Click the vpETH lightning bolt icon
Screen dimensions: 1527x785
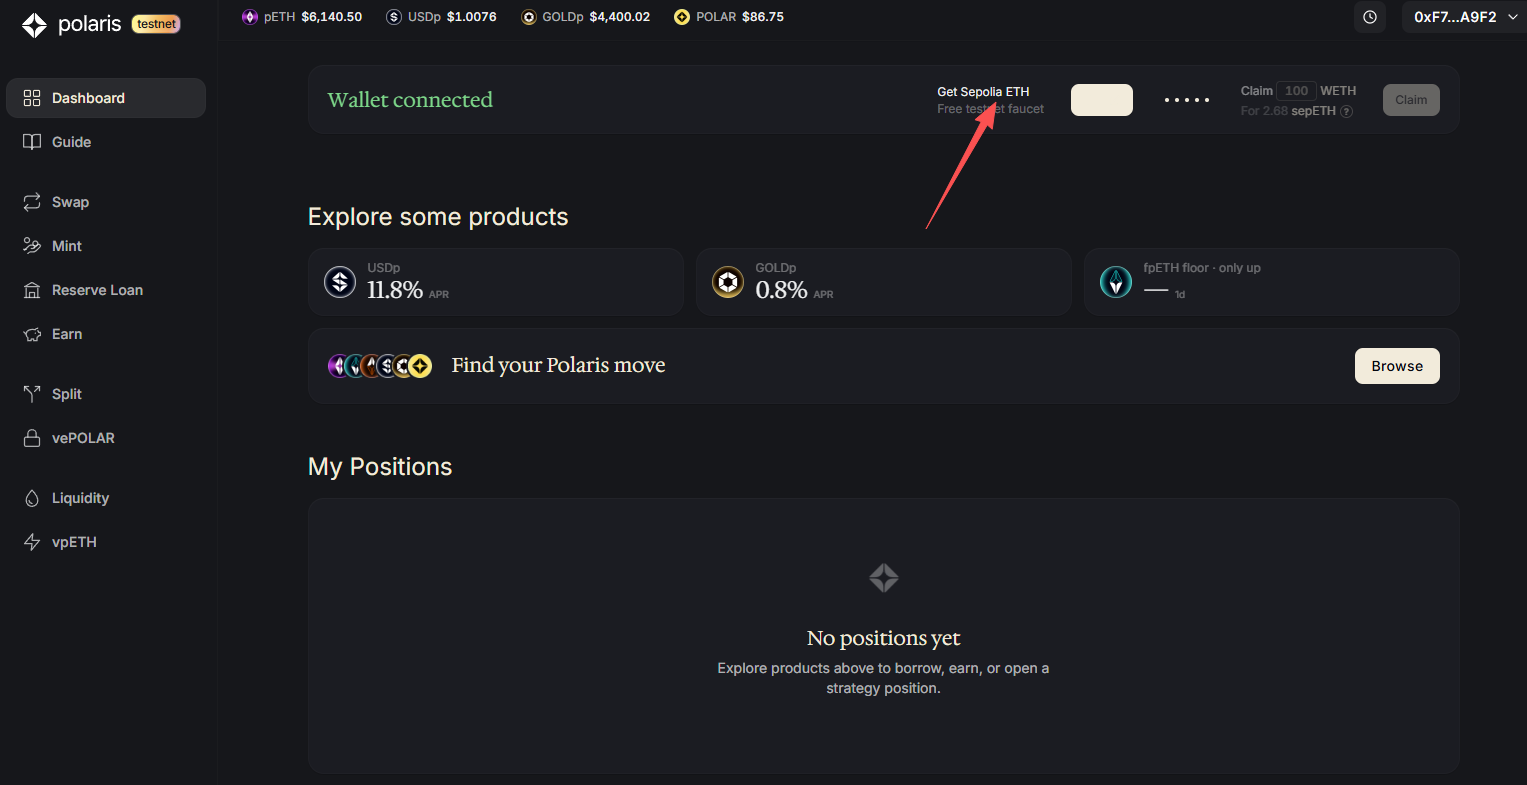(x=32, y=542)
